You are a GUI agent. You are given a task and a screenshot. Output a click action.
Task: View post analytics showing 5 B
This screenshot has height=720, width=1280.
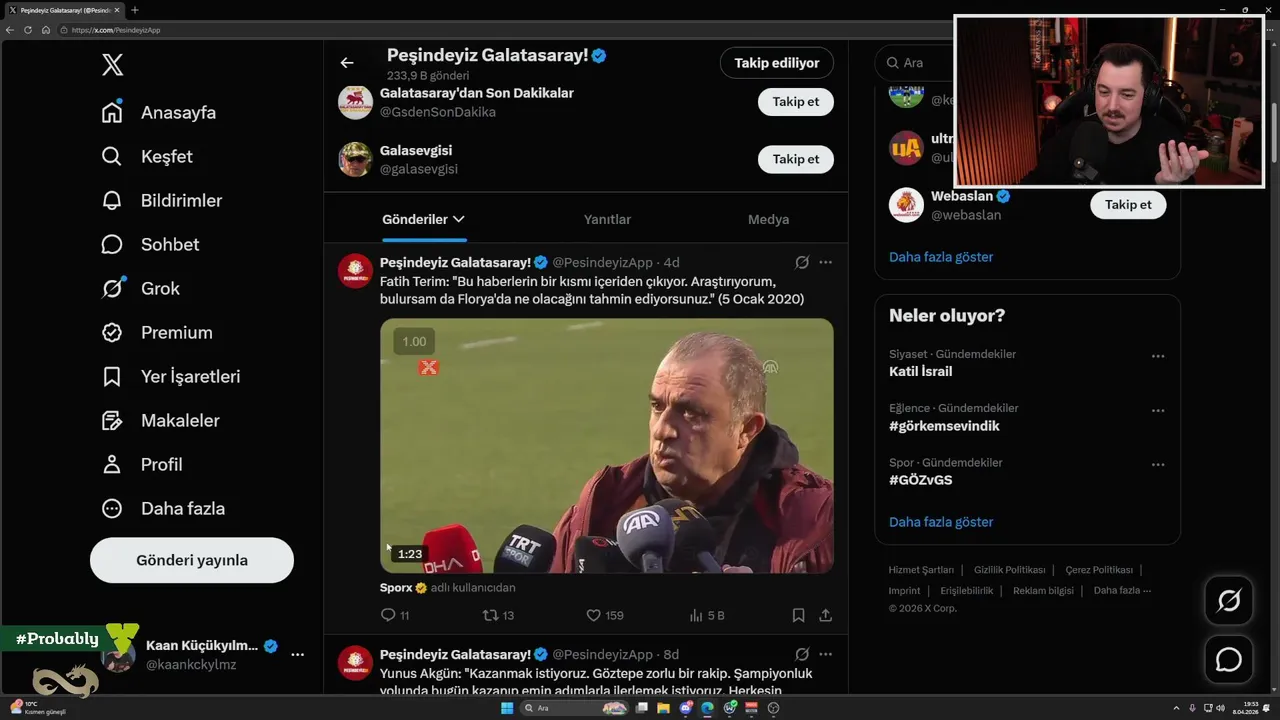(x=707, y=615)
